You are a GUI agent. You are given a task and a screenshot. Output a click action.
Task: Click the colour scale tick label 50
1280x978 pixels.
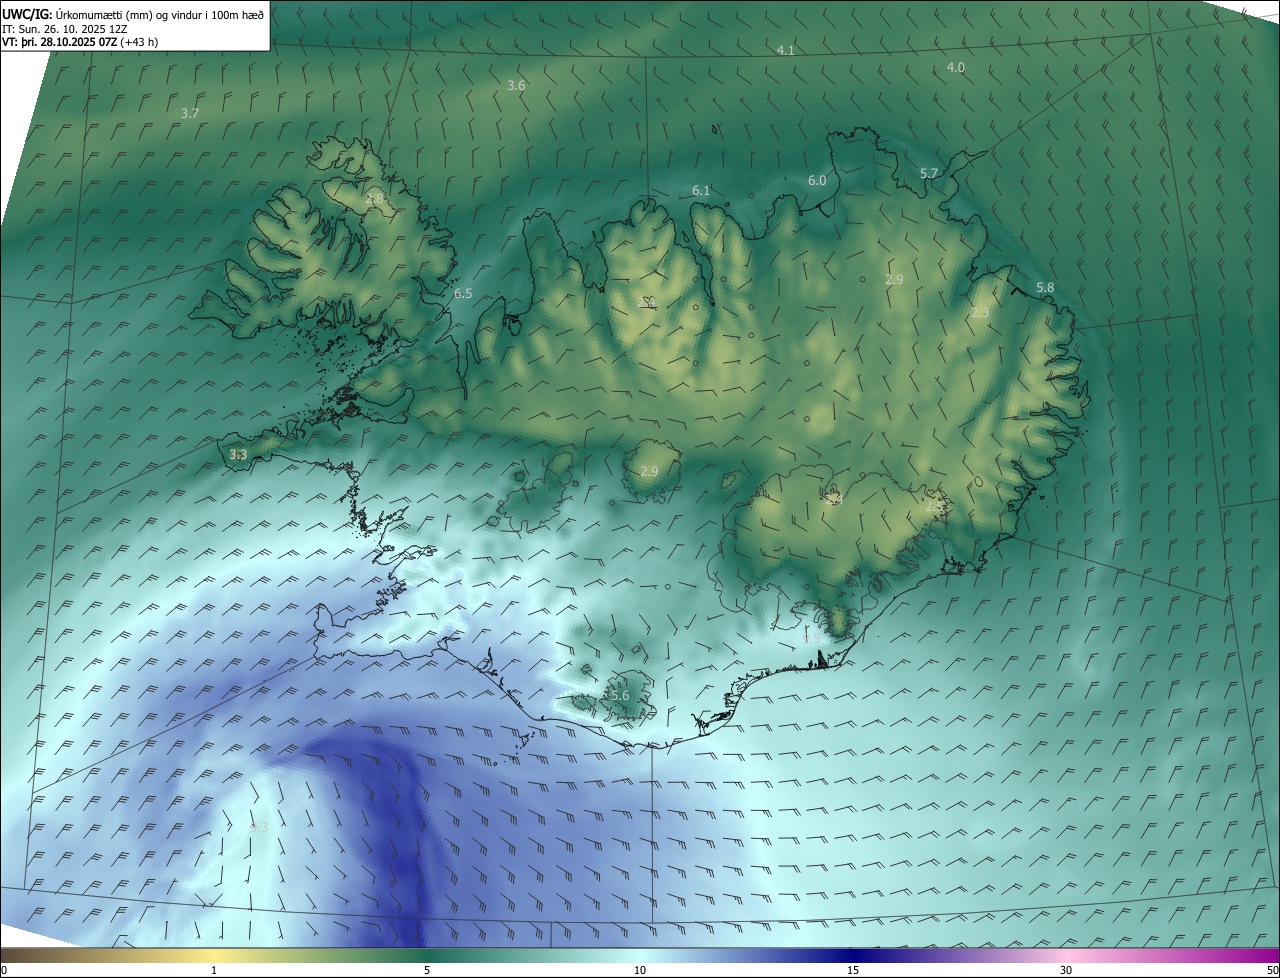pos(1272,970)
